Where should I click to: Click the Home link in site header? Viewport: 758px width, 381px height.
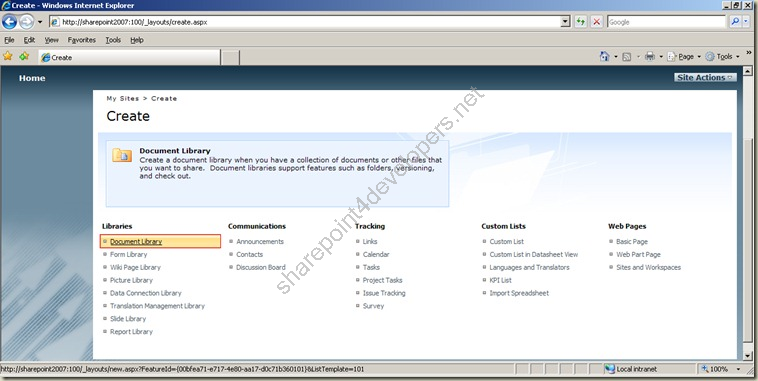pyautogui.click(x=32, y=78)
